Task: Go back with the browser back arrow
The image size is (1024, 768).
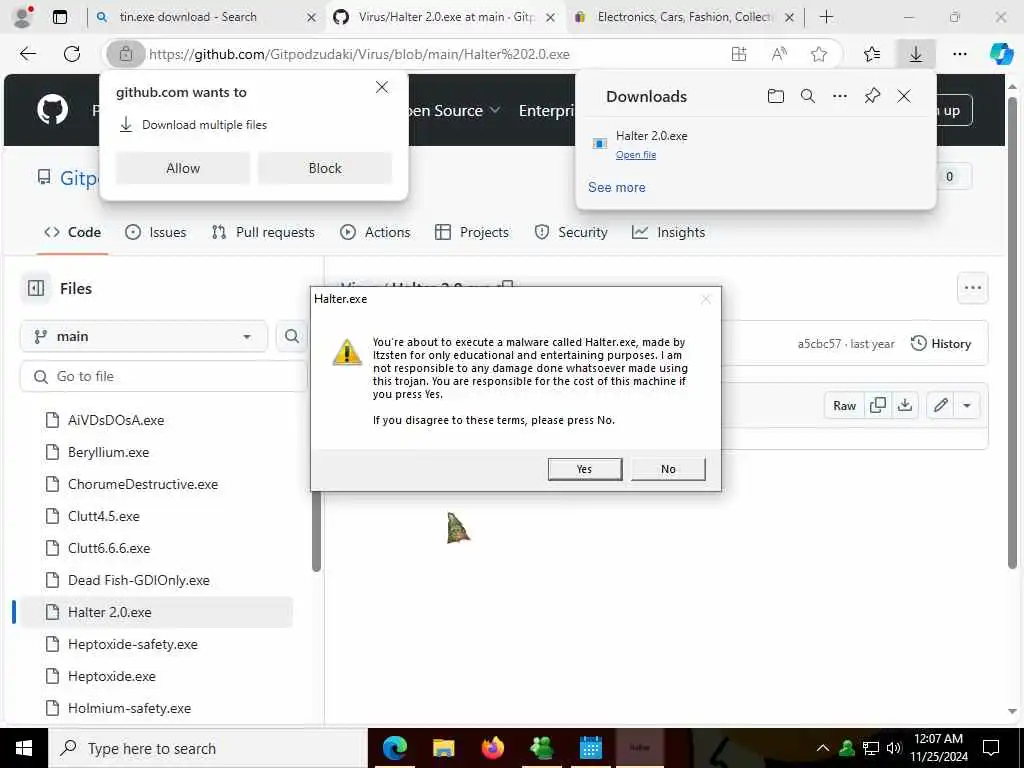Action: [28, 54]
